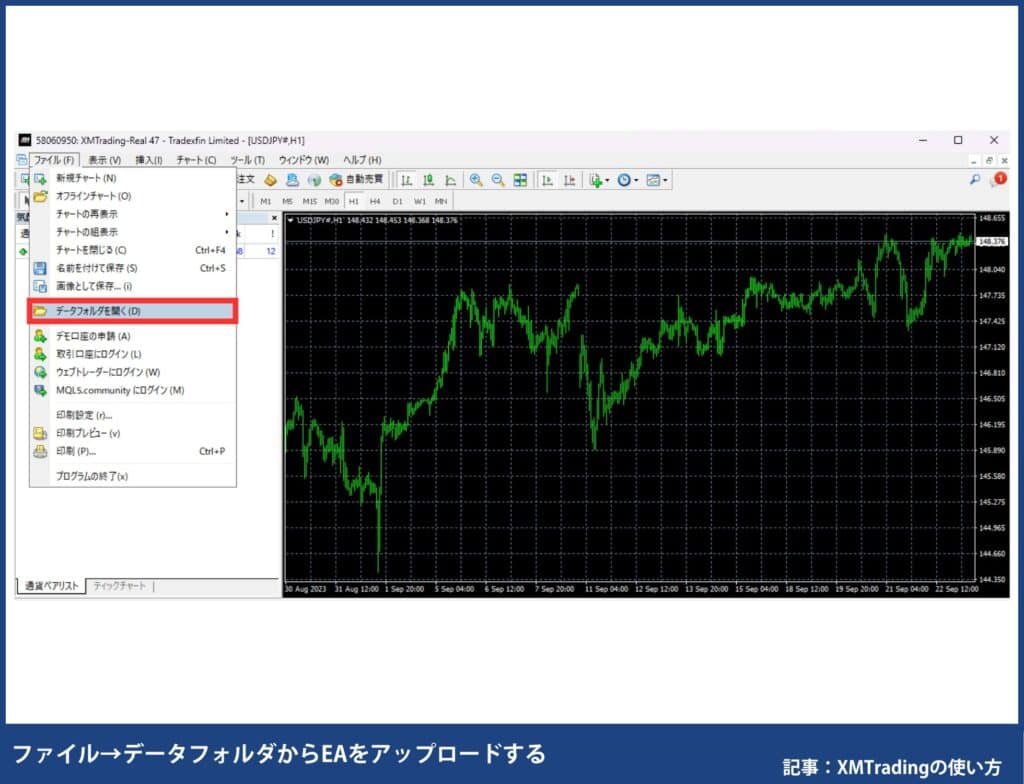The image size is (1024, 784).
Task: Open the 表示 (V) menu
Action: point(104,160)
